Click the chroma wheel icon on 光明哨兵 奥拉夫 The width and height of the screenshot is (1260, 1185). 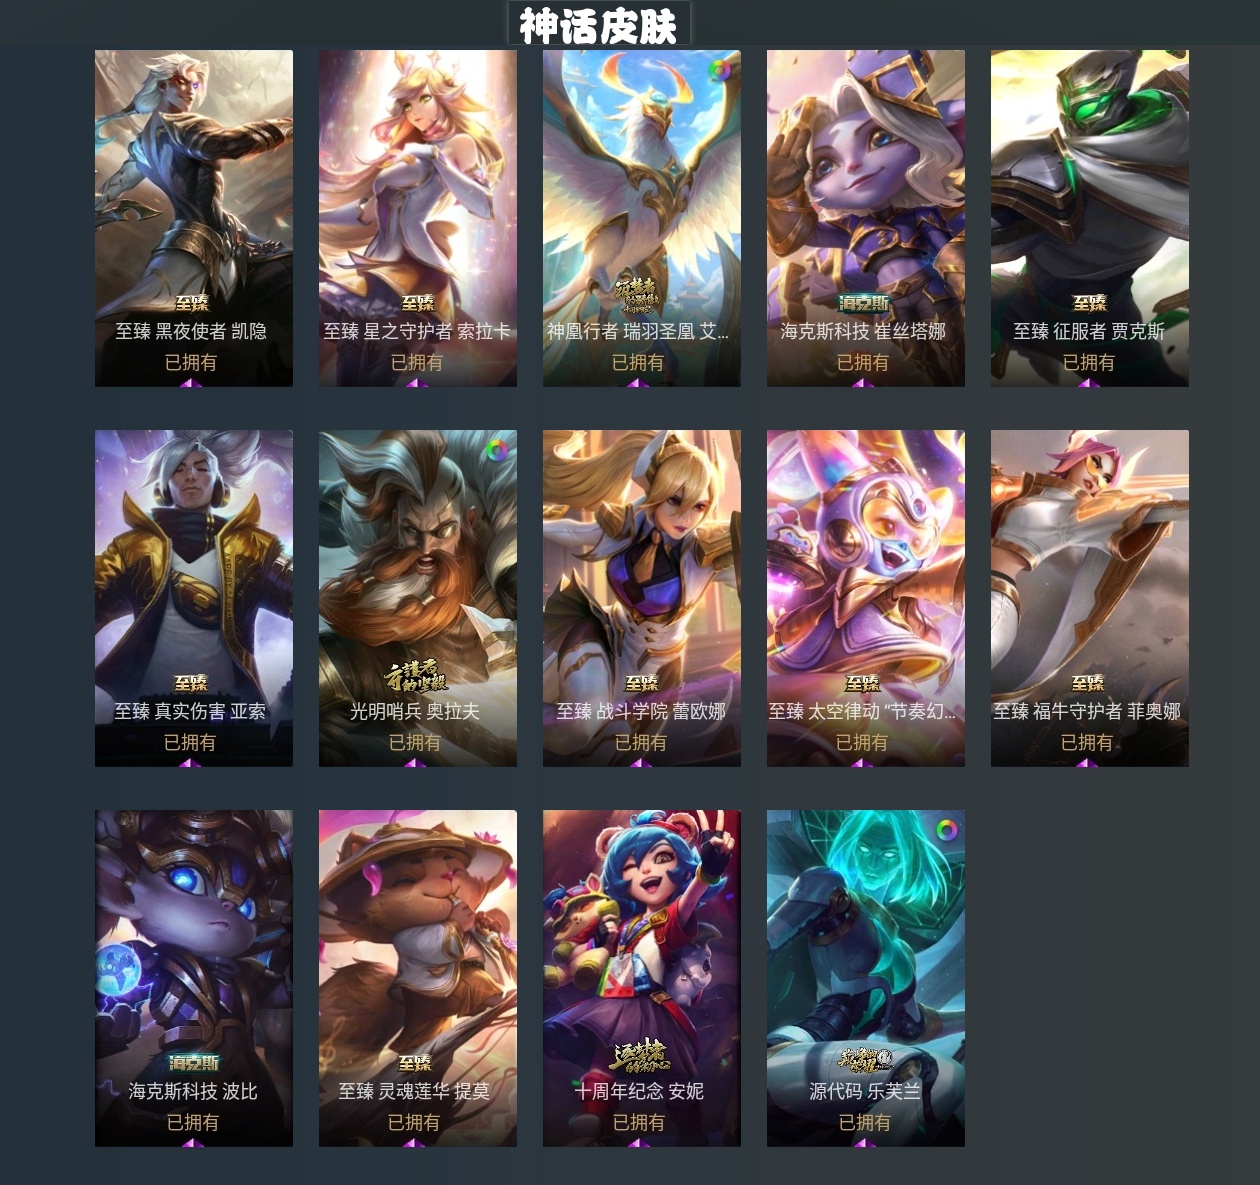[x=496, y=450]
